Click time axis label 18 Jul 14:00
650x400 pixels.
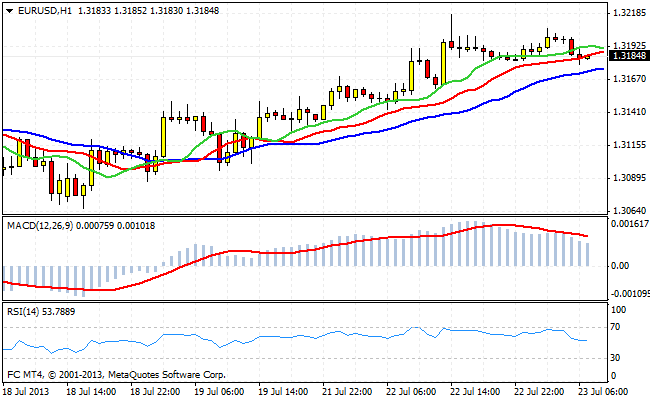(91, 392)
